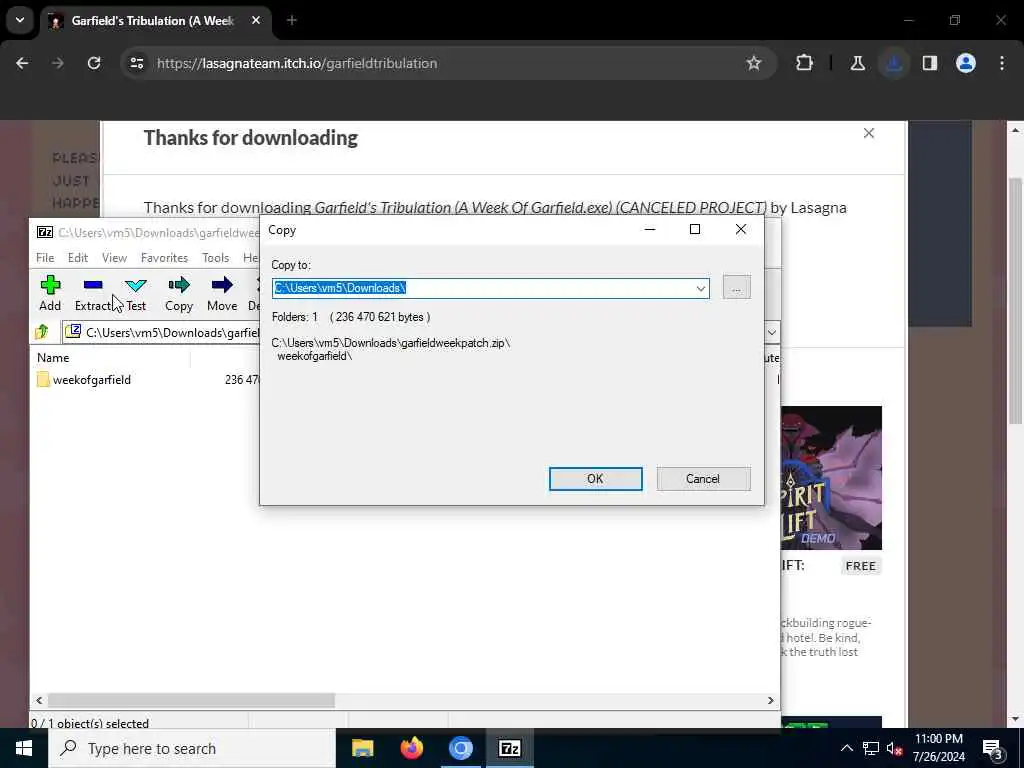
Task: Reload the page in Chrome
Action: (94, 63)
